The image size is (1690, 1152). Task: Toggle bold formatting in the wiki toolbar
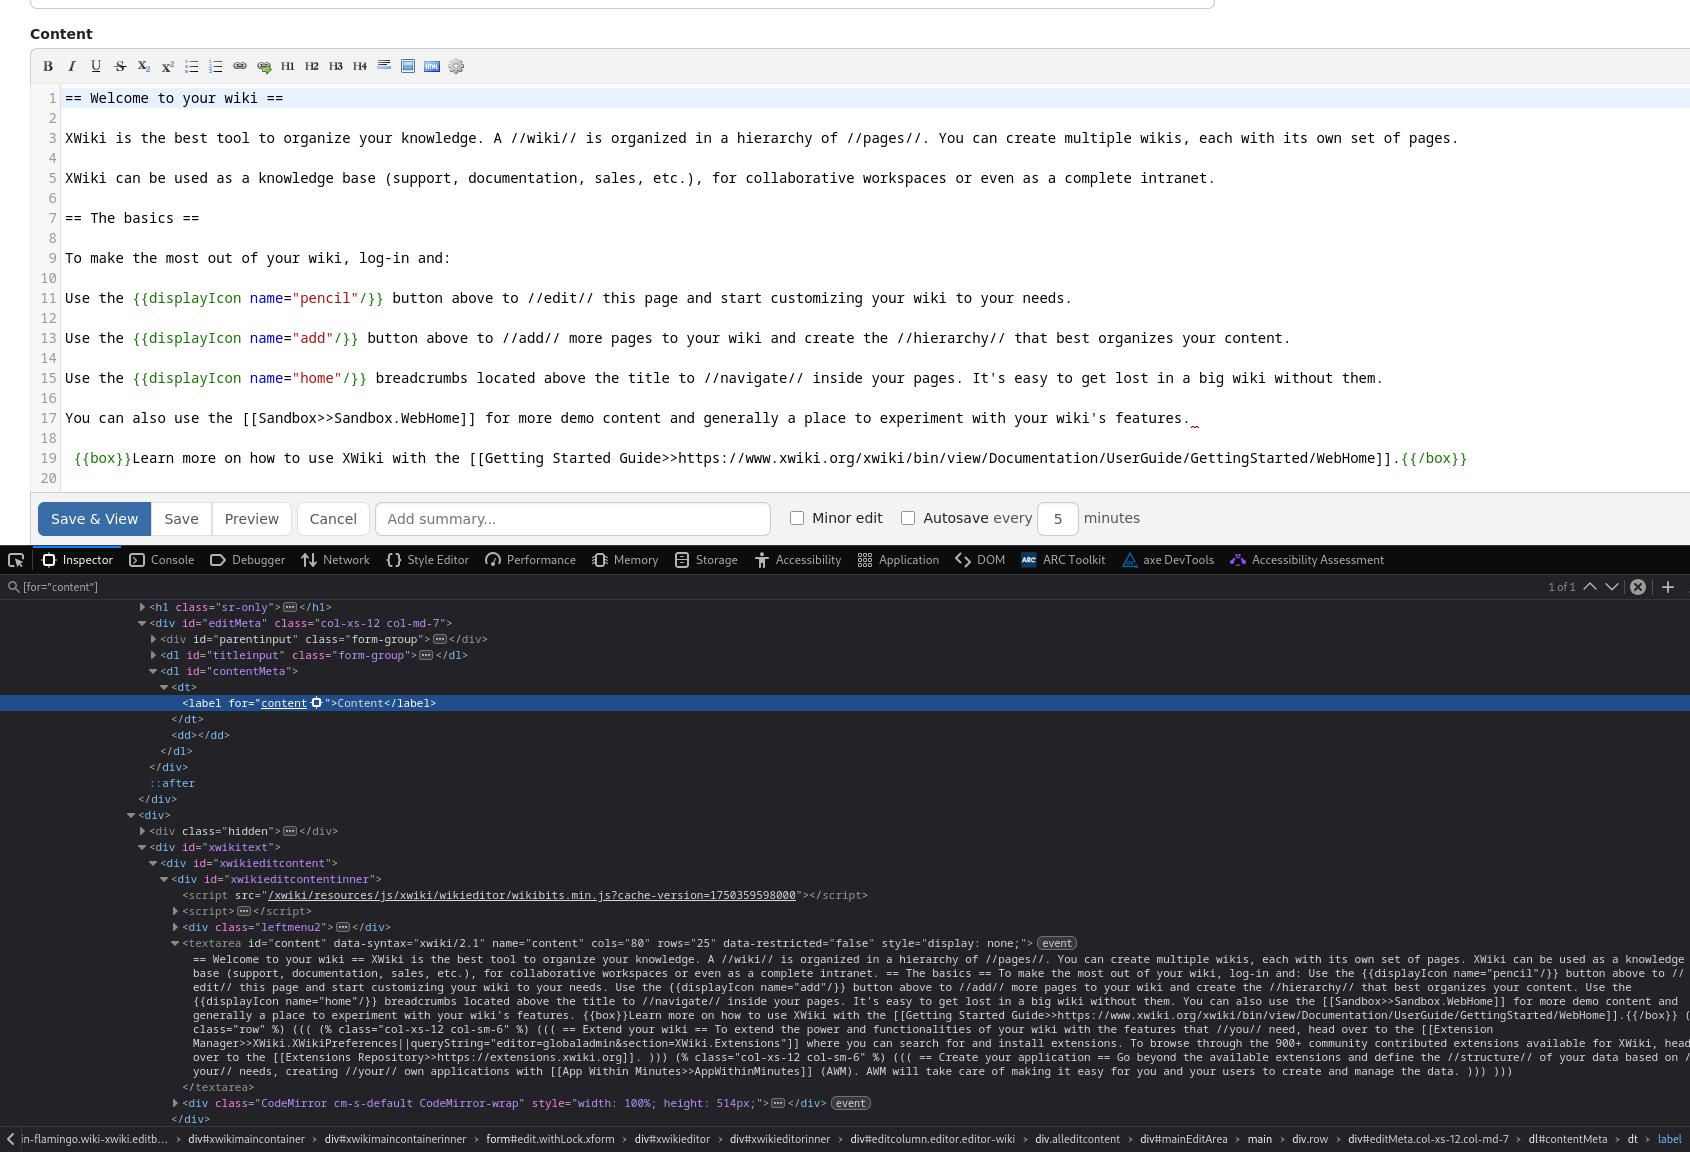click(48, 66)
